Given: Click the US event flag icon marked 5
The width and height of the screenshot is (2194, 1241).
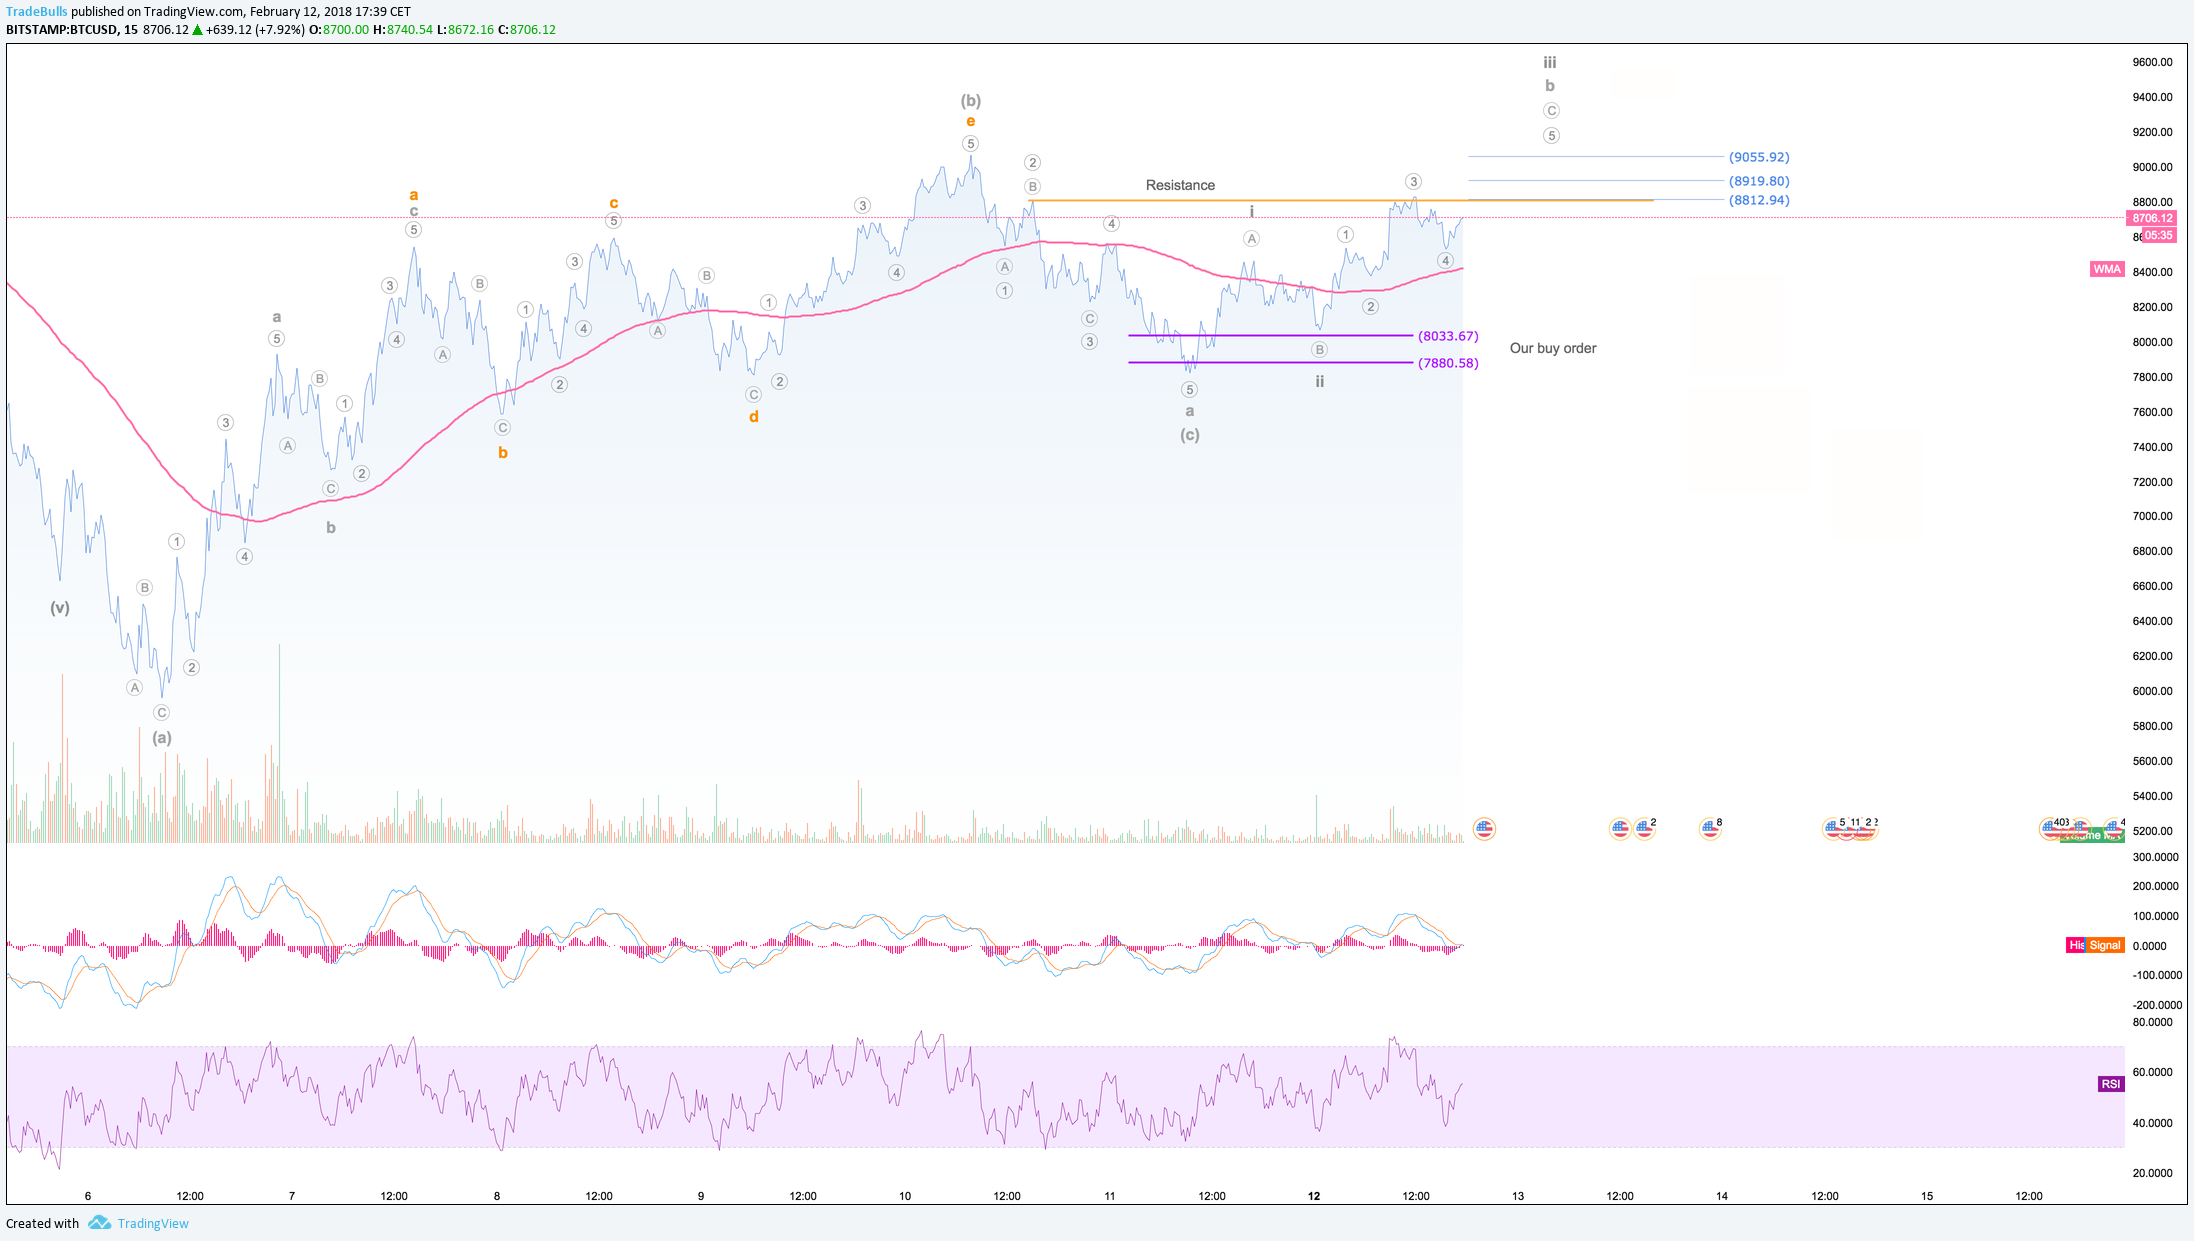Looking at the screenshot, I should [1833, 828].
